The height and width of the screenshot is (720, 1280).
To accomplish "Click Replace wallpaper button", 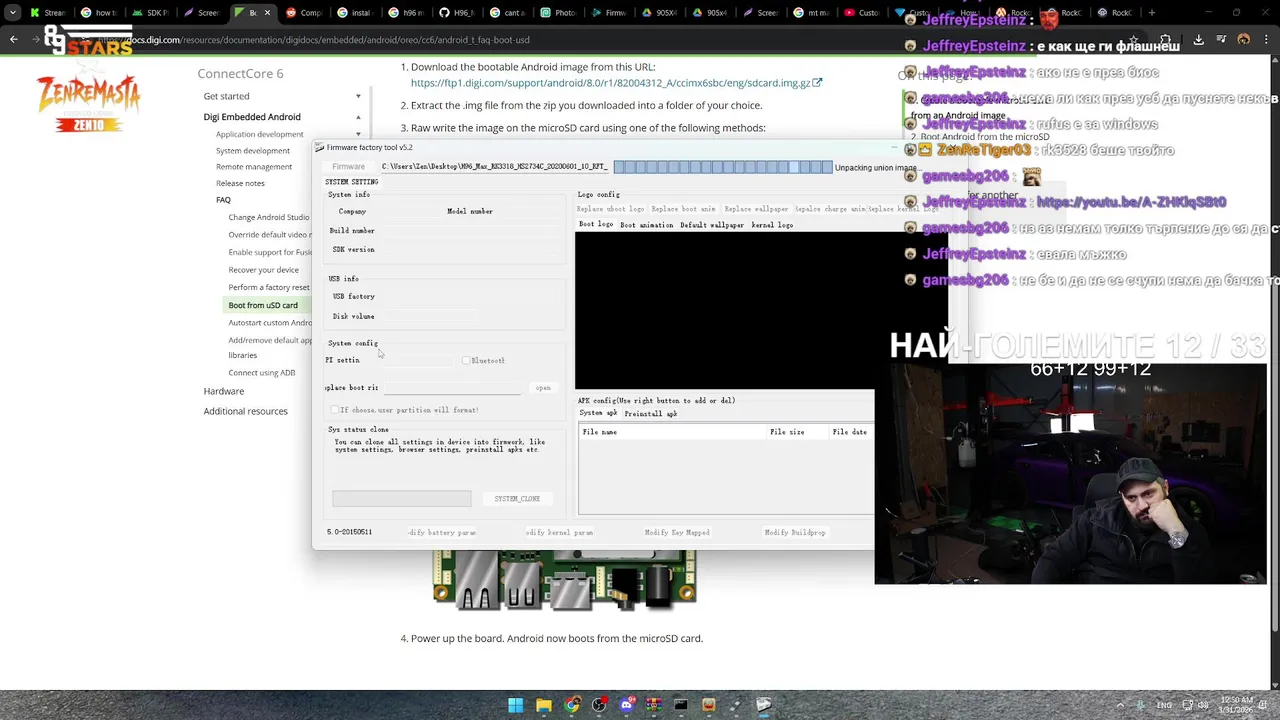I will click(x=757, y=209).
